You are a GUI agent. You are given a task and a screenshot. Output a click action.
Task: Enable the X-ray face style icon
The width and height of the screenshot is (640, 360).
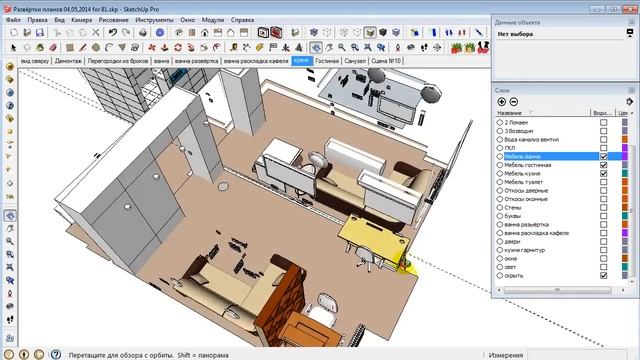pyautogui.click(x=313, y=33)
